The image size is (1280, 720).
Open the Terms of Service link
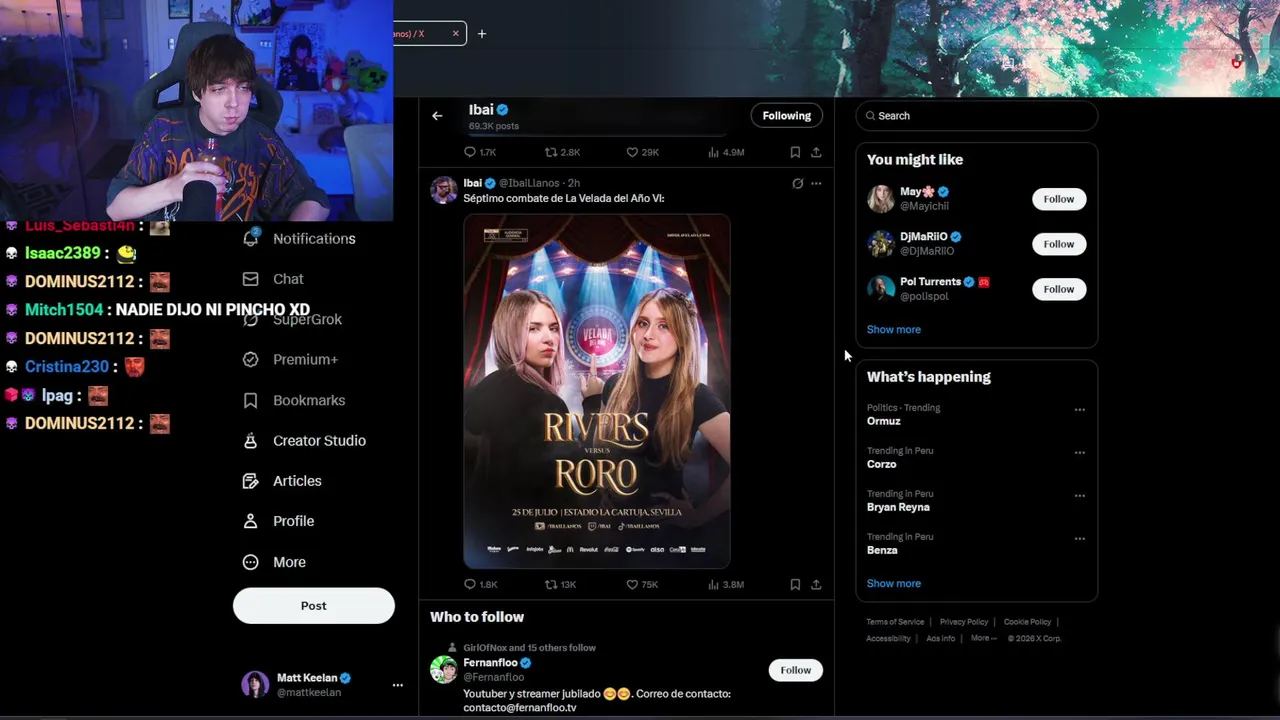point(895,622)
